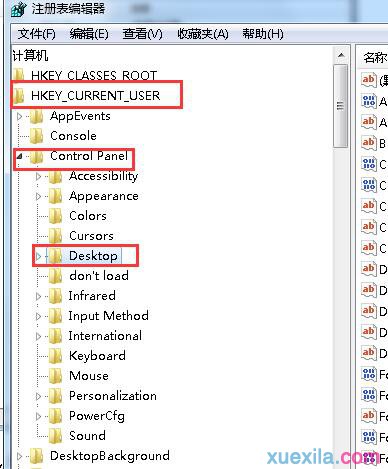388x469 pixels.
Task: Click the Keyboard key folder icon
Action: tap(56, 356)
